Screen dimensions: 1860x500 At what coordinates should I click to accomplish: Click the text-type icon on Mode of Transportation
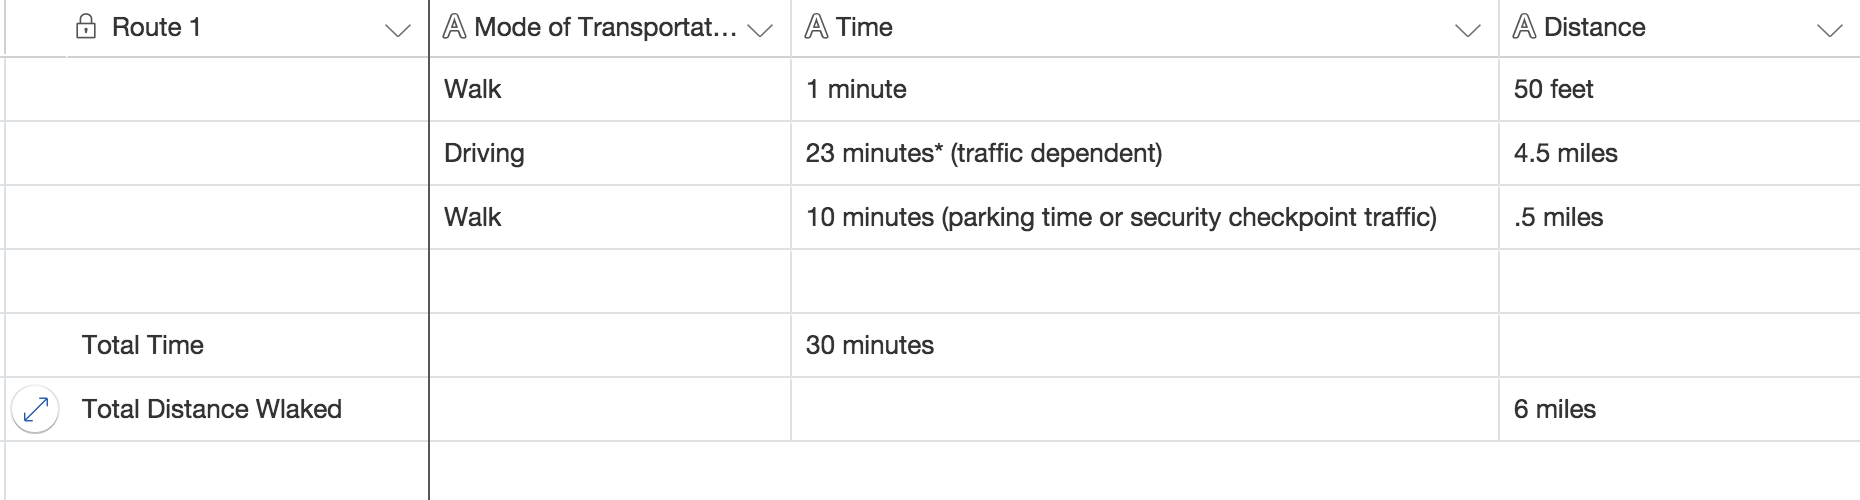click(x=454, y=27)
